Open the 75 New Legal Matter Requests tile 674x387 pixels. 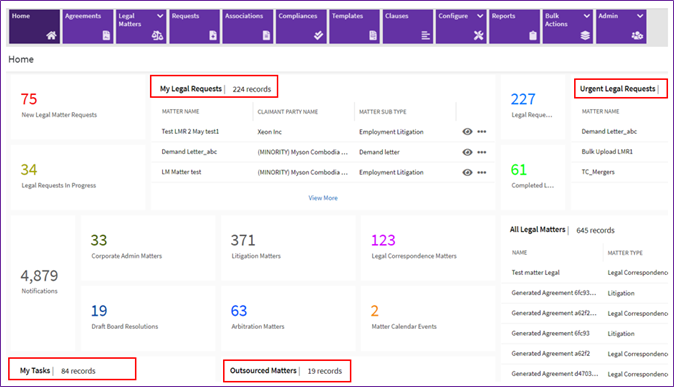coord(78,106)
